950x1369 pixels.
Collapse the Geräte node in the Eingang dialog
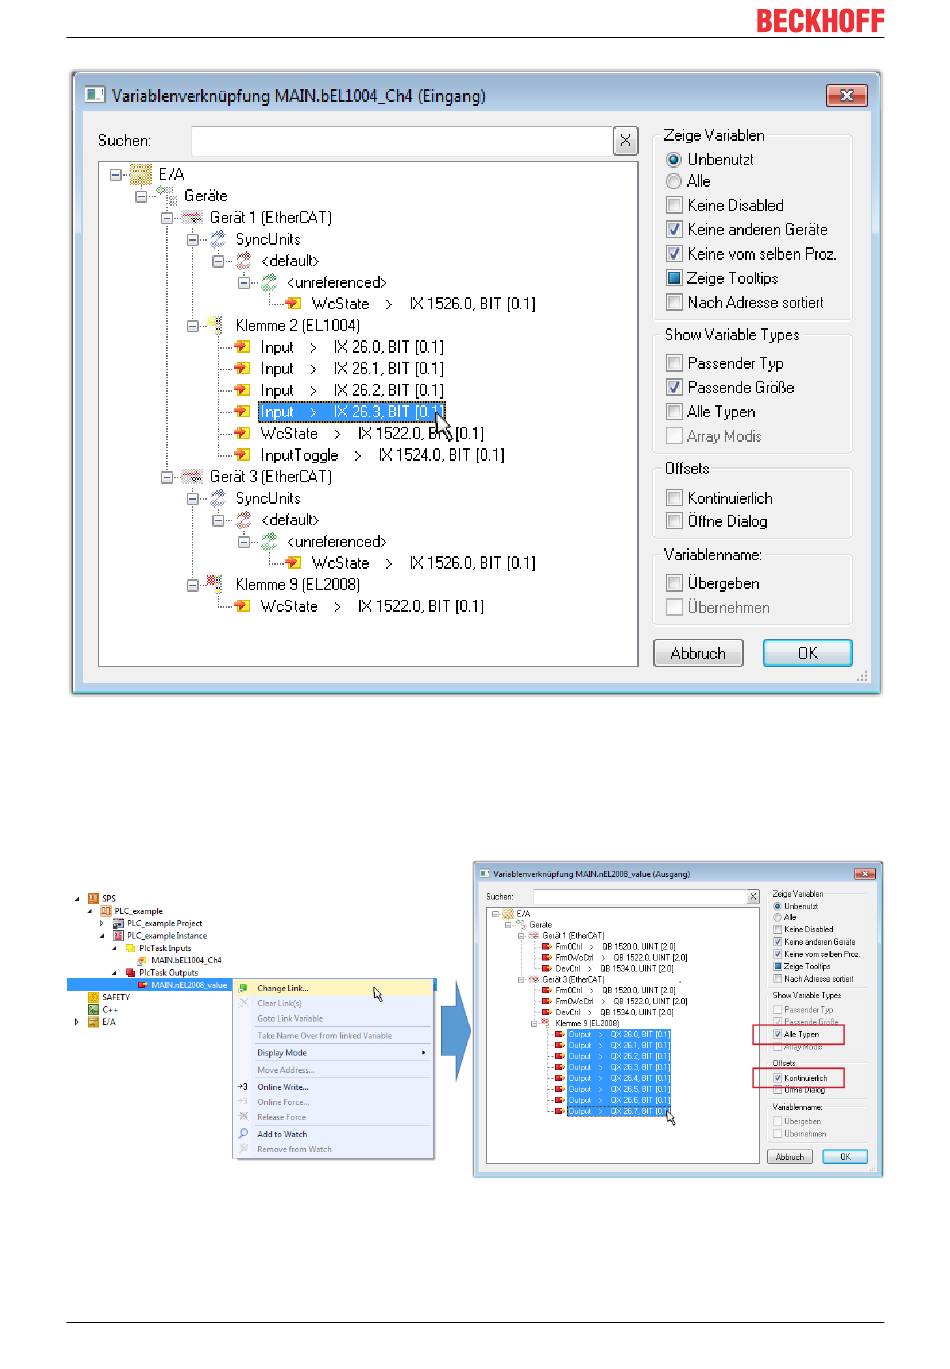[142, 196]
